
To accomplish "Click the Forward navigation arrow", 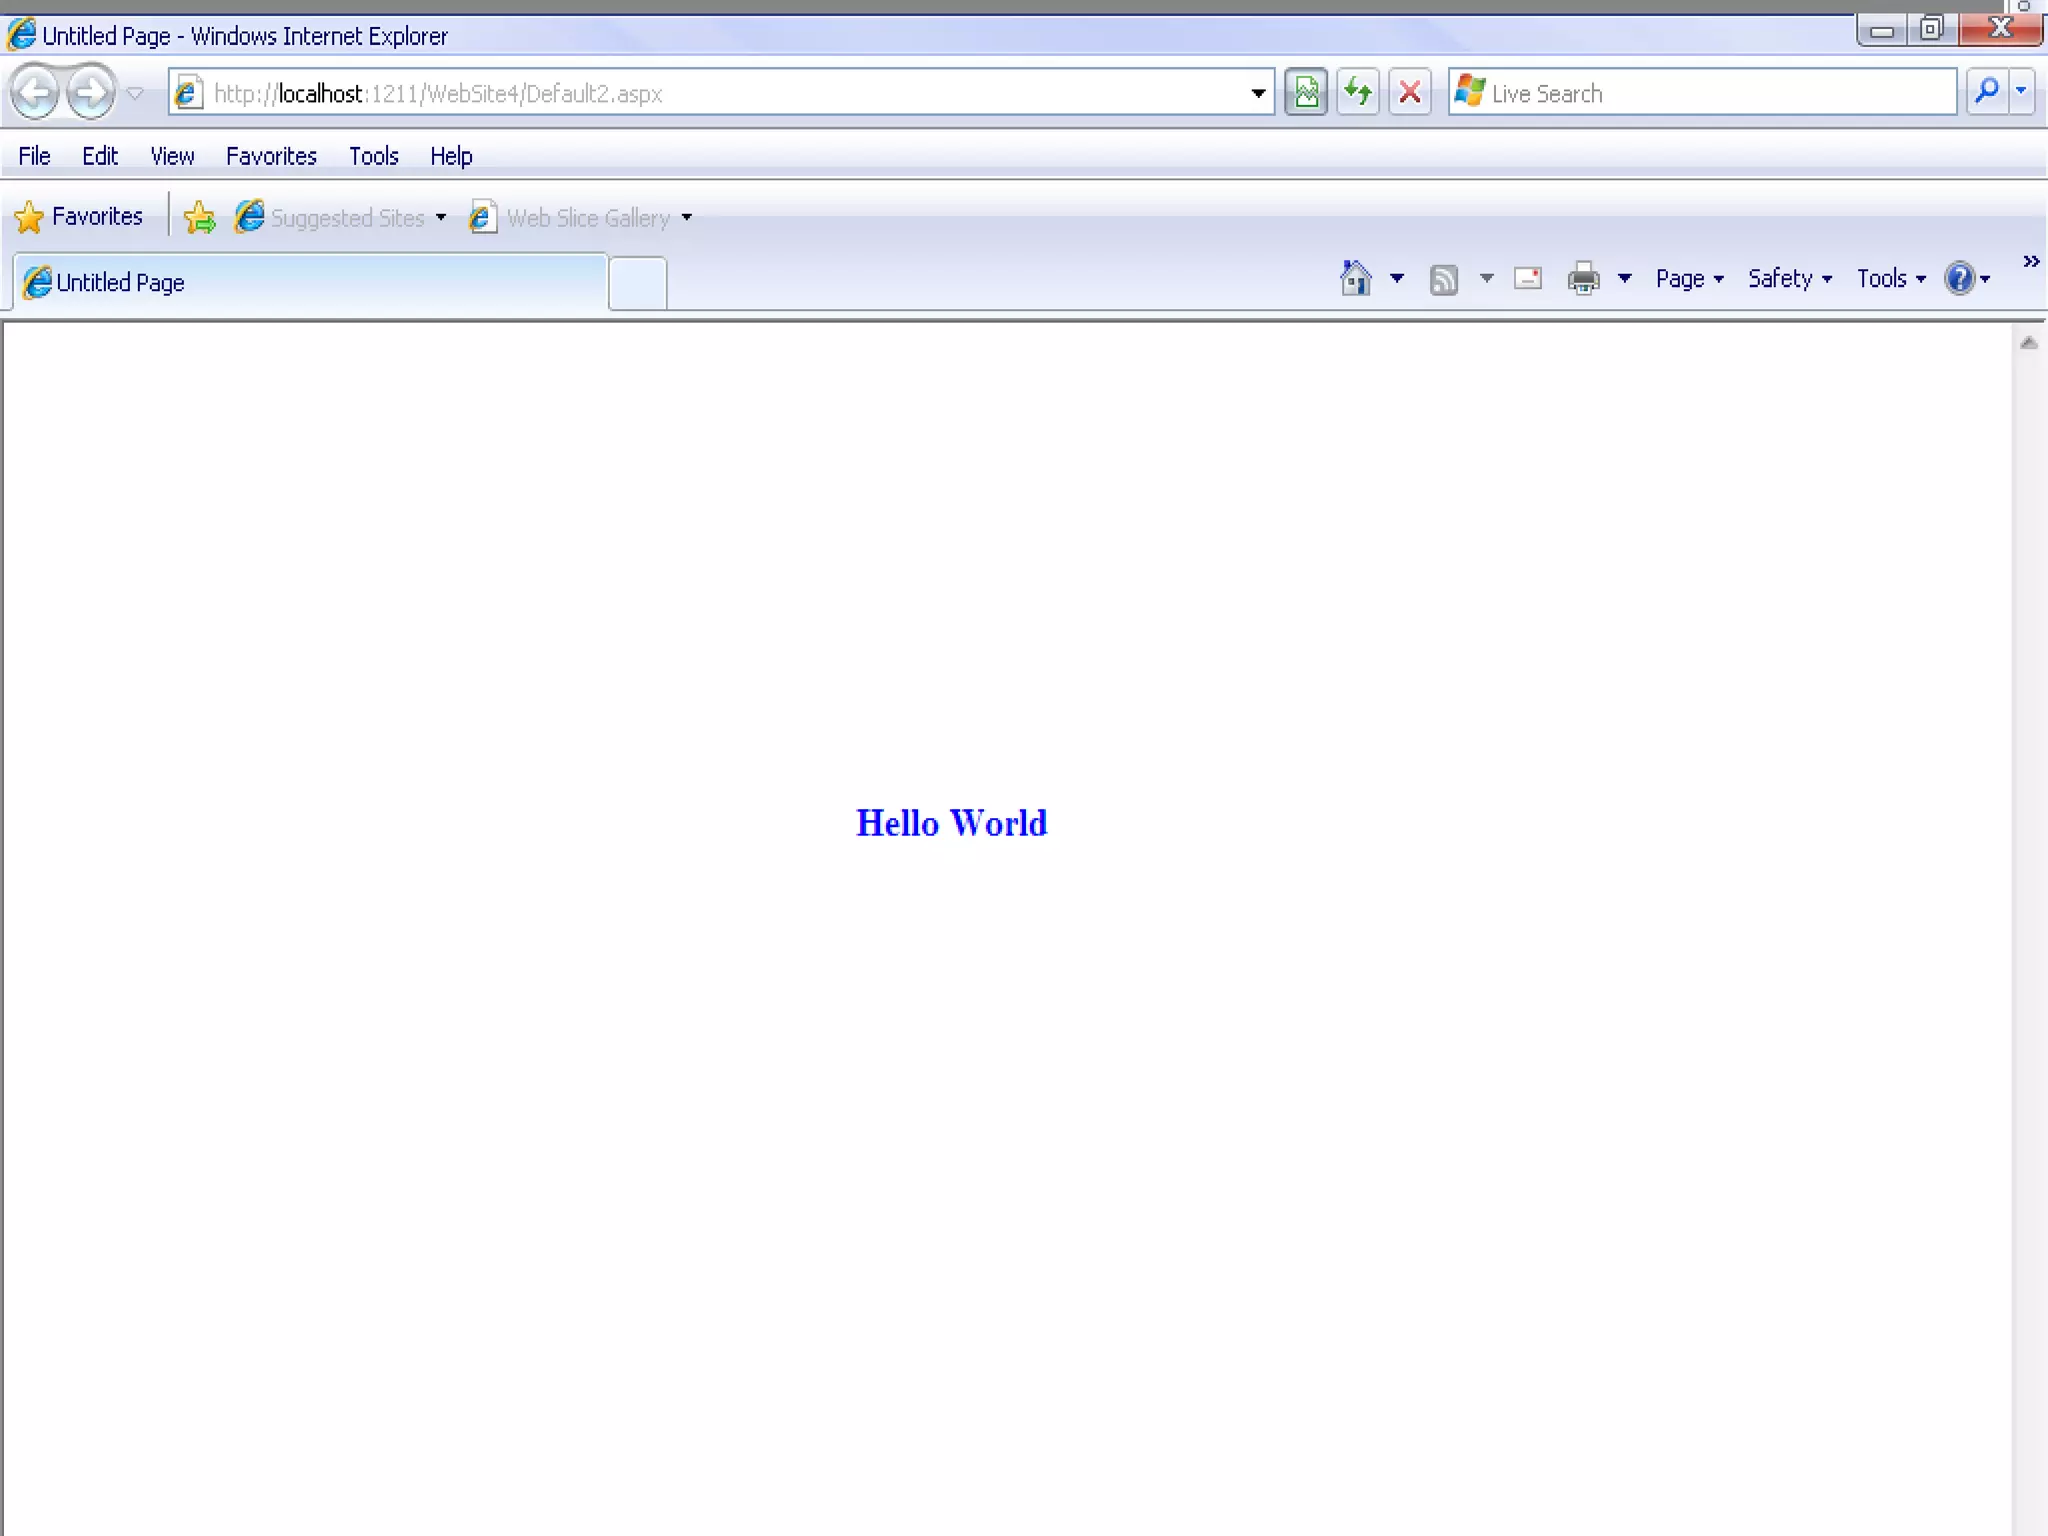I will [x=91, y=93].
